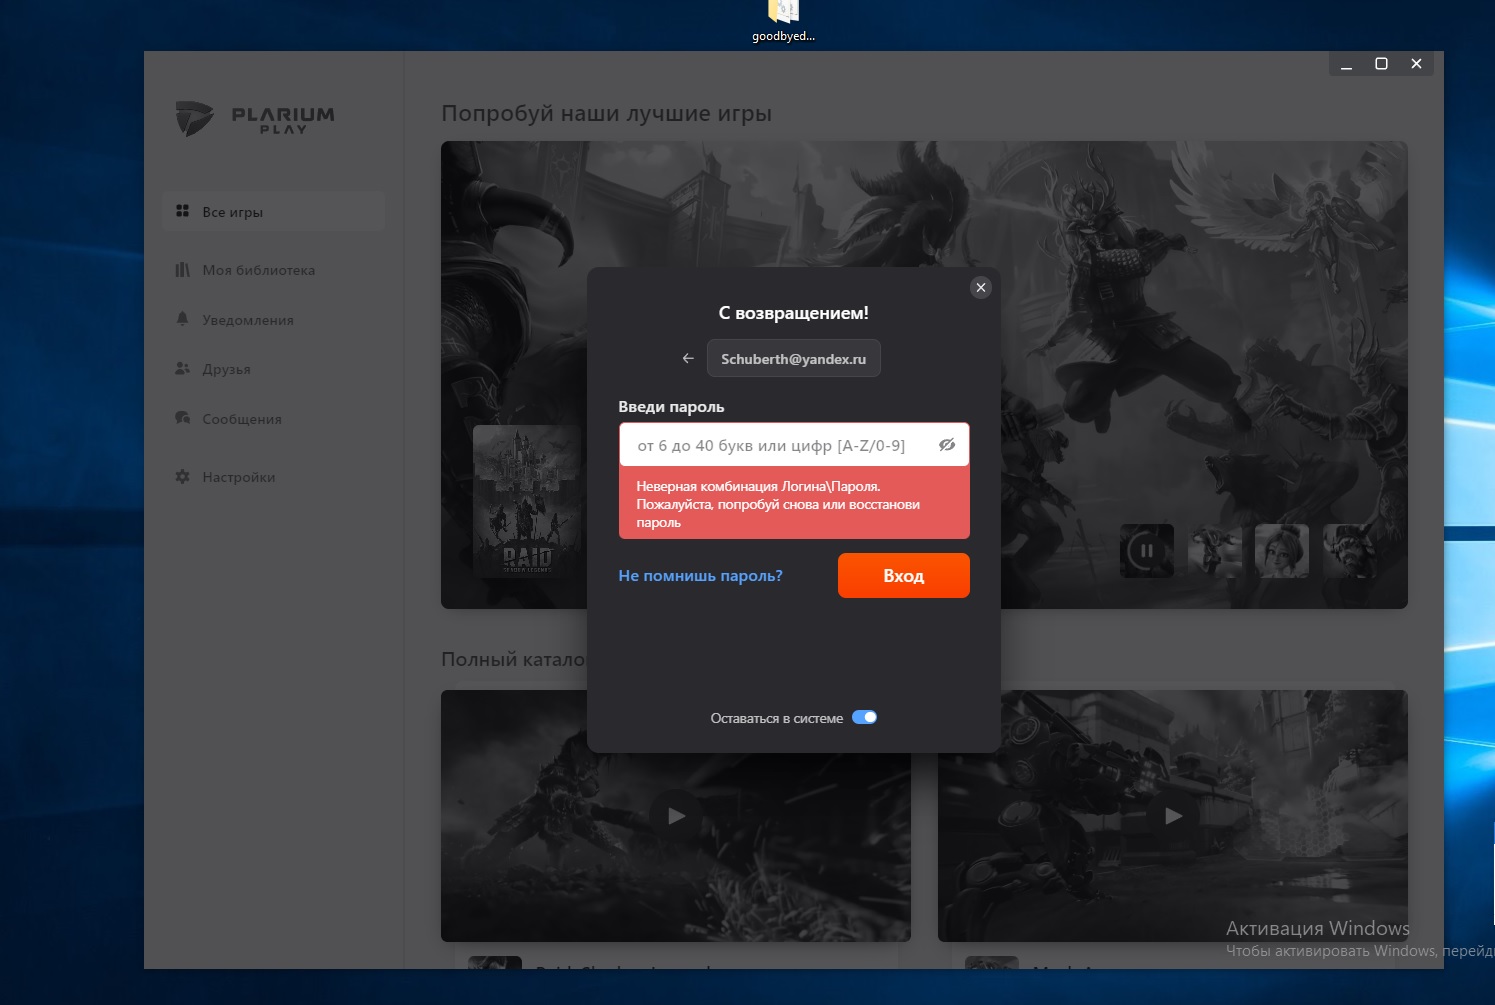Select the second banner thumbnail
This screenshot has height=1005, width=1495.
pyautogui.click(x=1215, y=551)
